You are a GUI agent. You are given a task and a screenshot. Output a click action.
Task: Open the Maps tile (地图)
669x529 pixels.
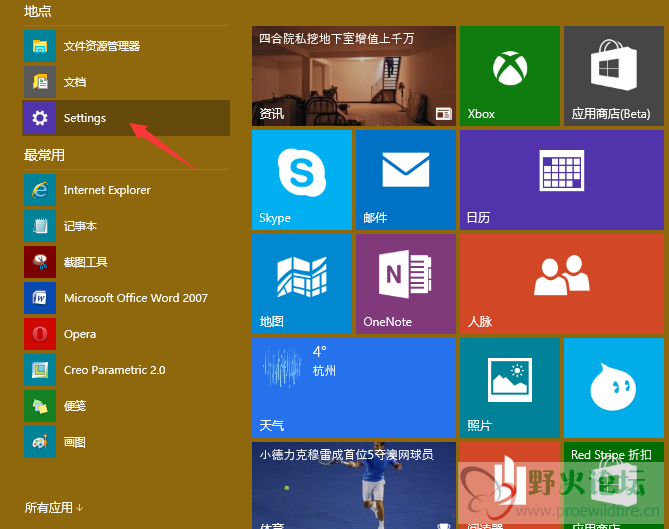[x=302, y=284]
